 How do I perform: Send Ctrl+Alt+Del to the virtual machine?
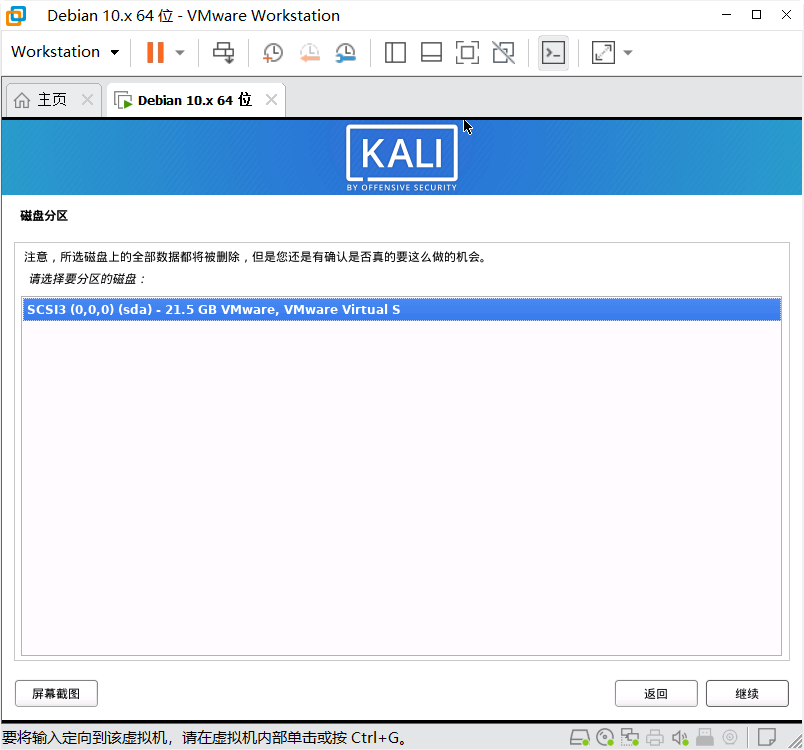tap(224, 52)
